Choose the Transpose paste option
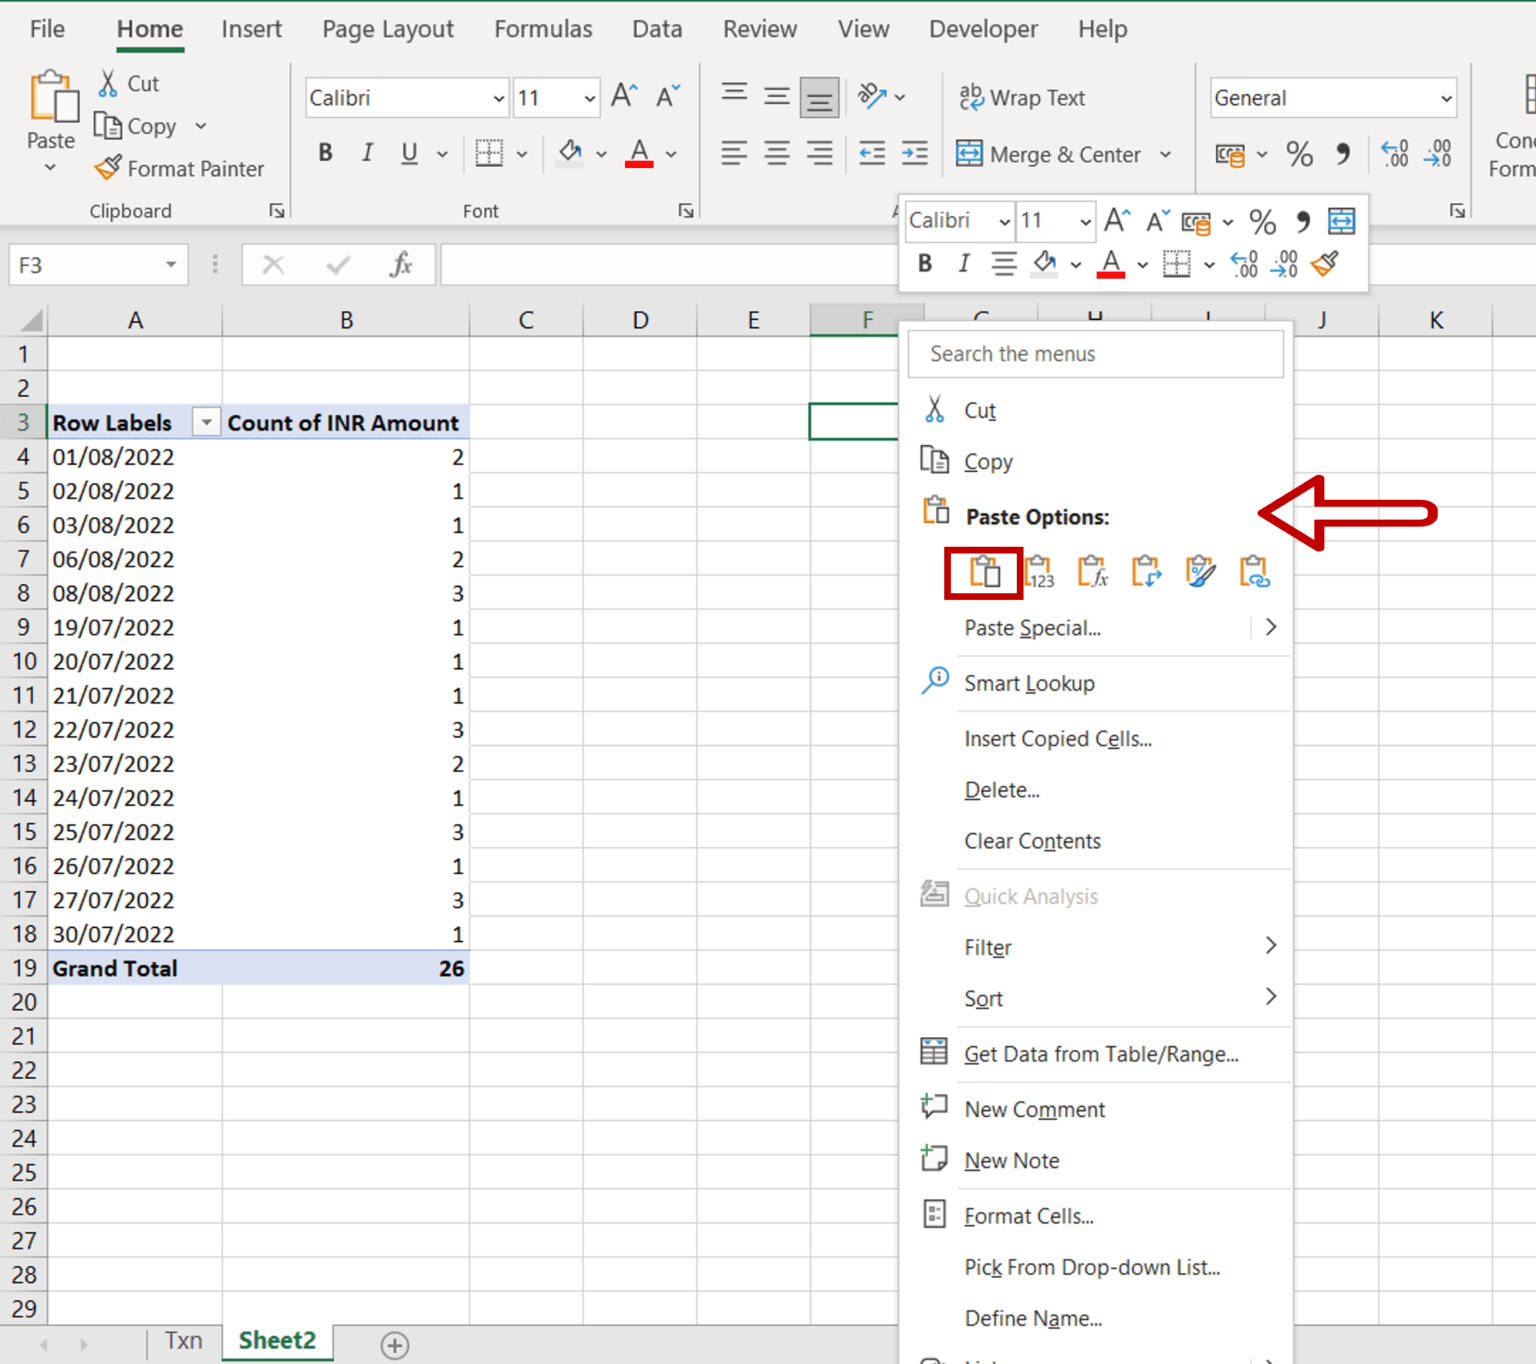The image size is (1536, 1364). (1147, 571)
